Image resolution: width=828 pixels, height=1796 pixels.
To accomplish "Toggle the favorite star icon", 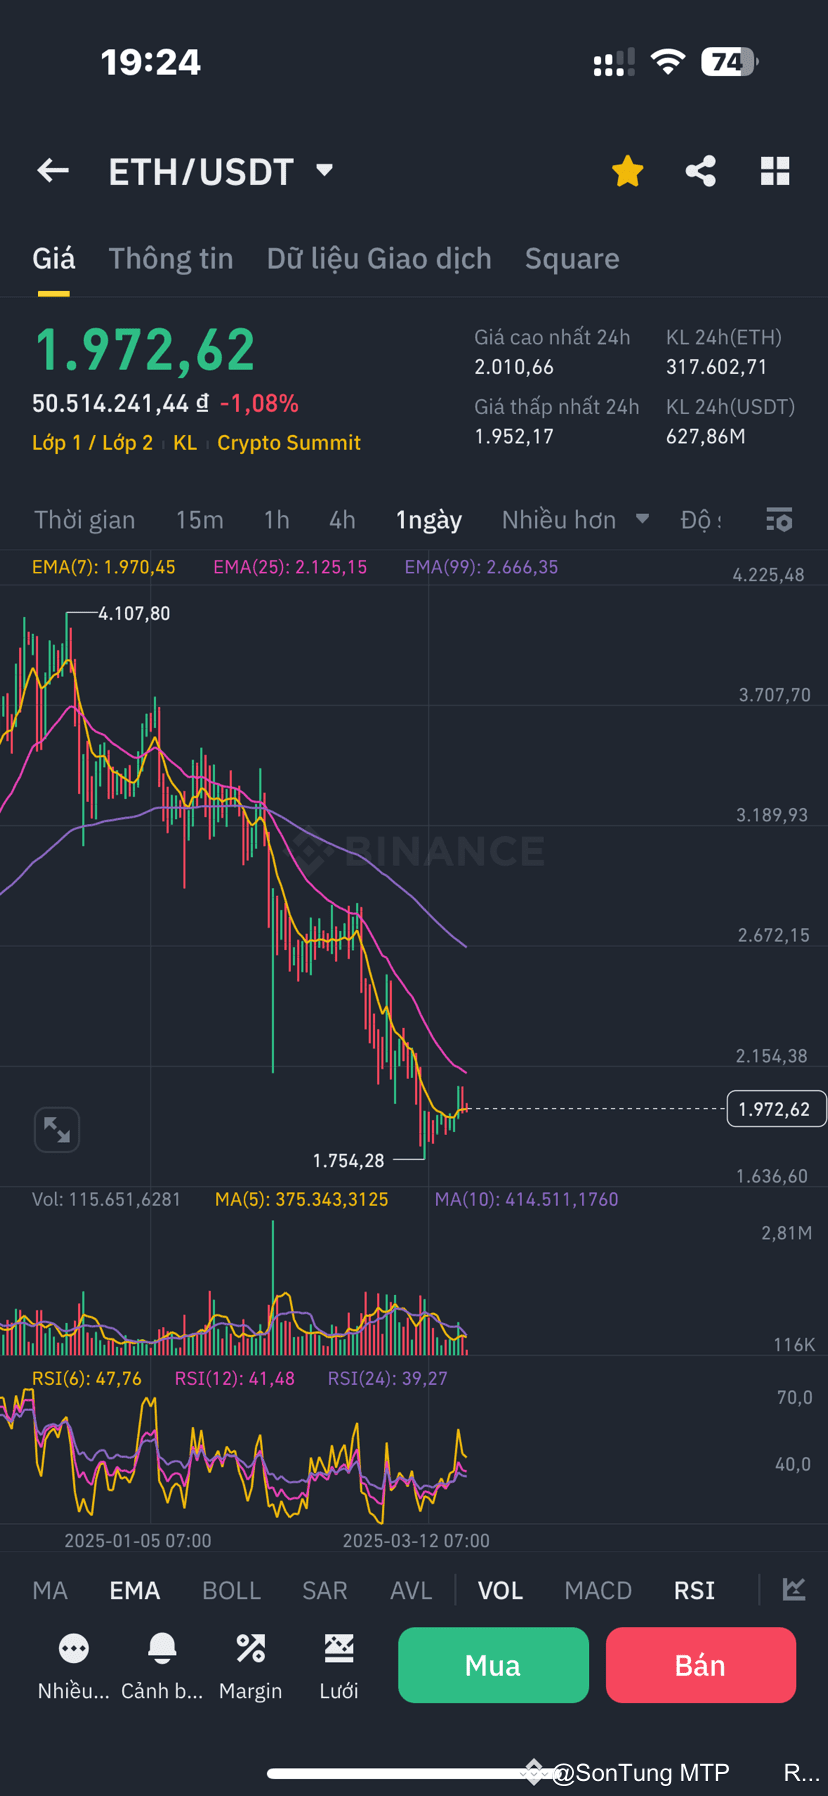I will point(627,171).
